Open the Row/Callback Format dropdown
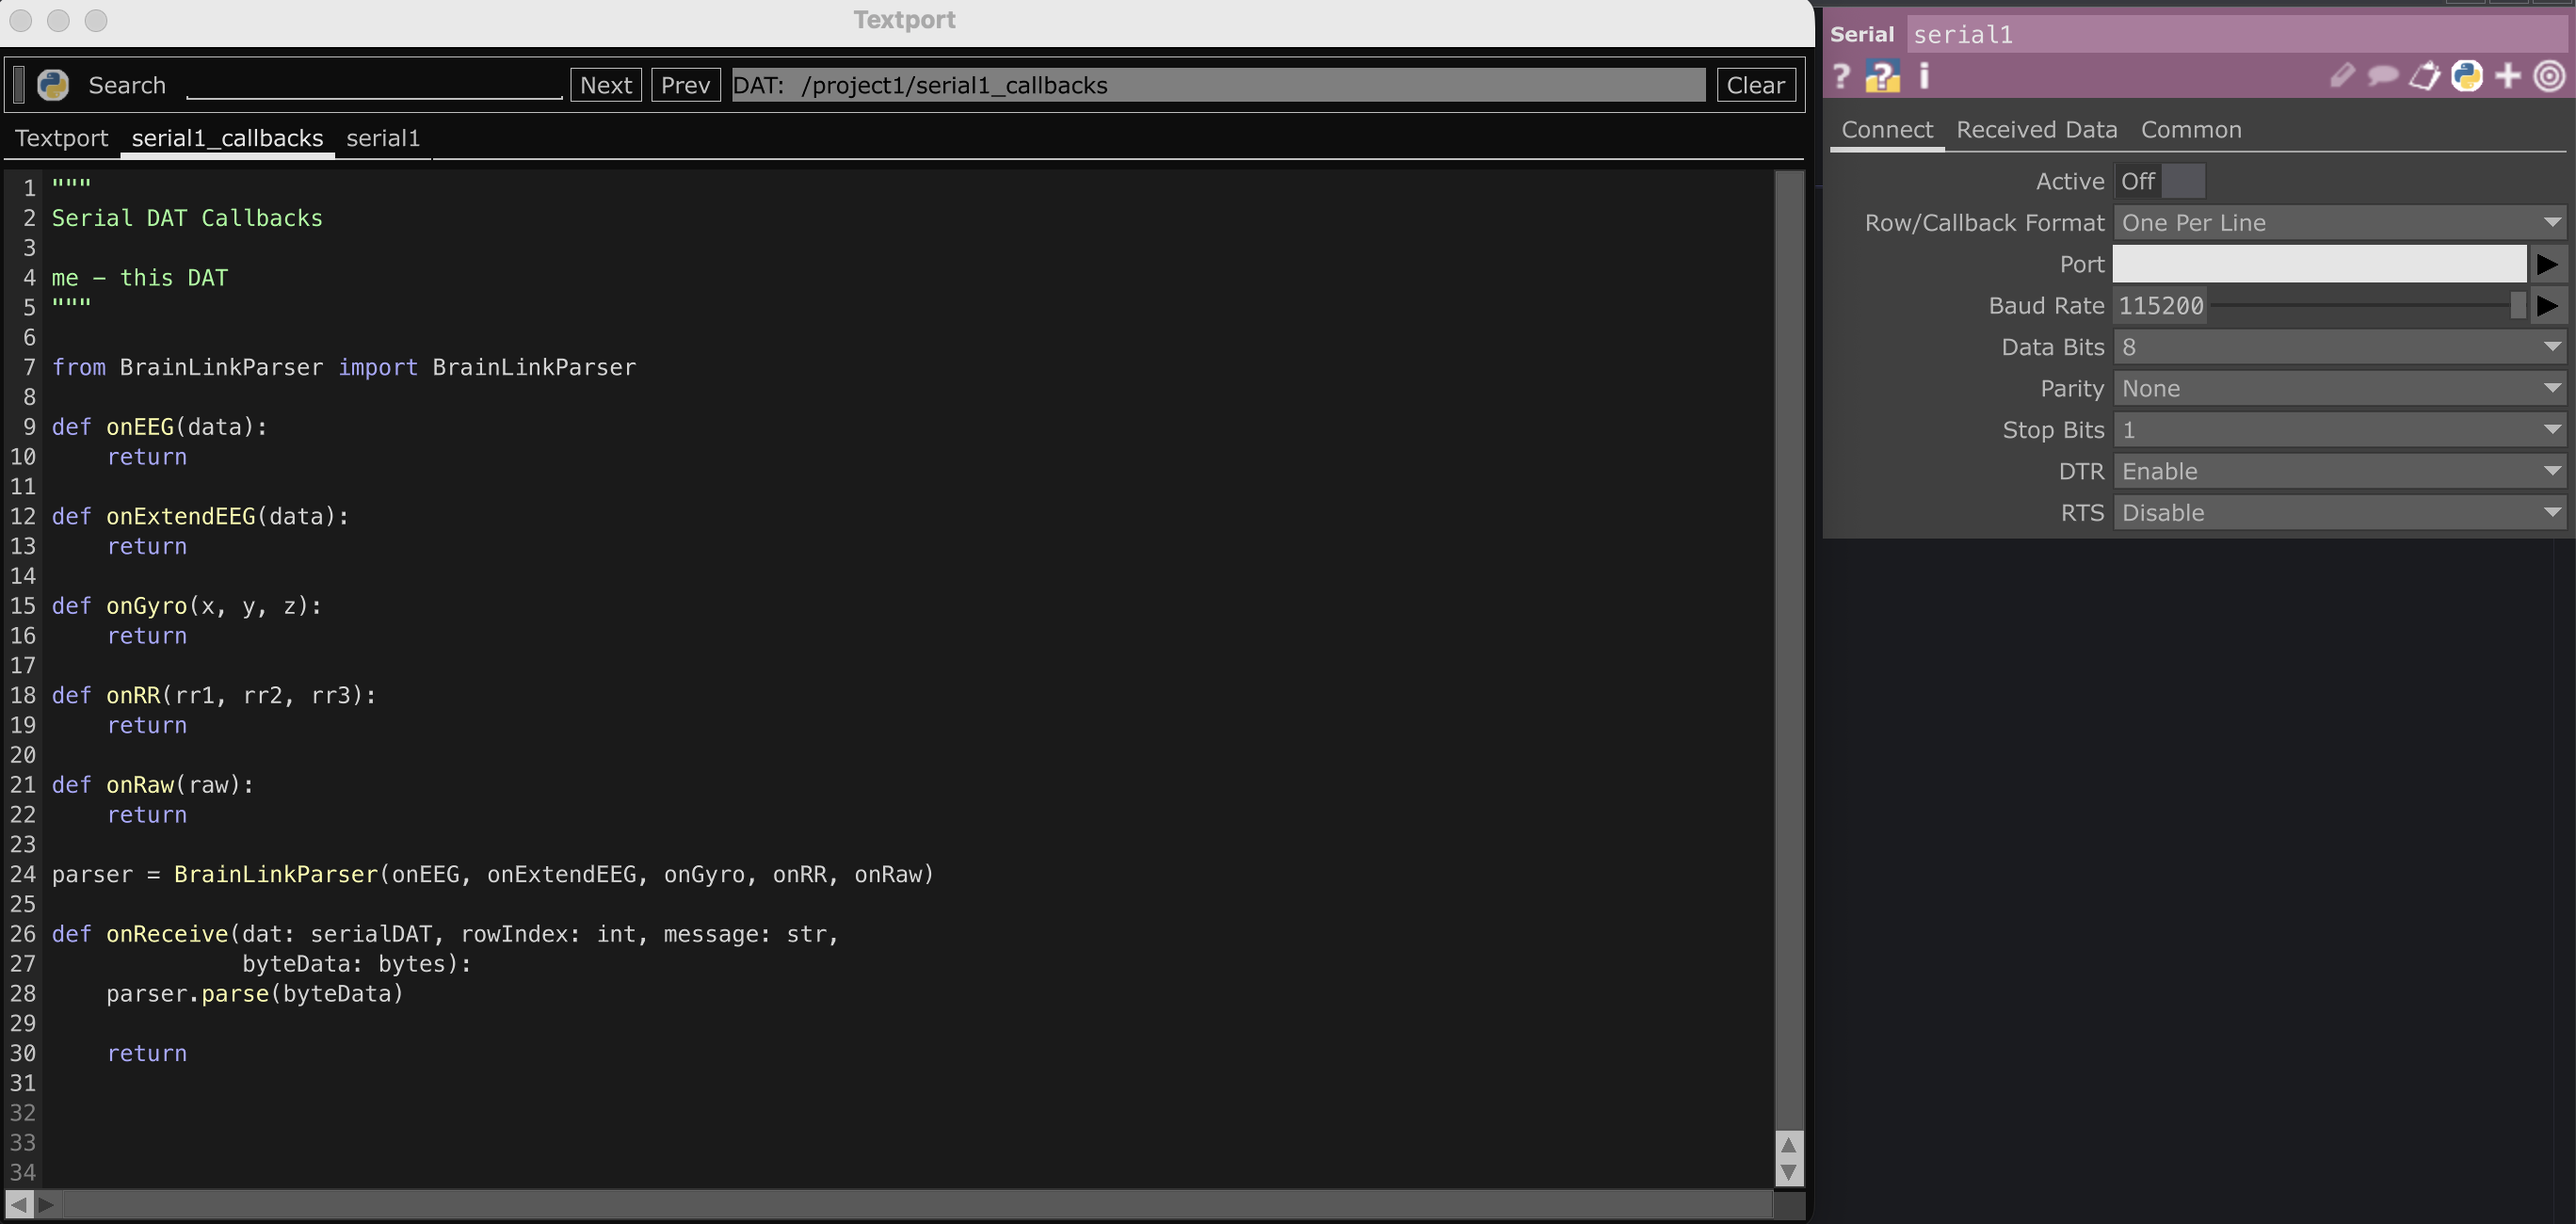This screenshot has width=2576, height=1224. [x=2340, y=222]
